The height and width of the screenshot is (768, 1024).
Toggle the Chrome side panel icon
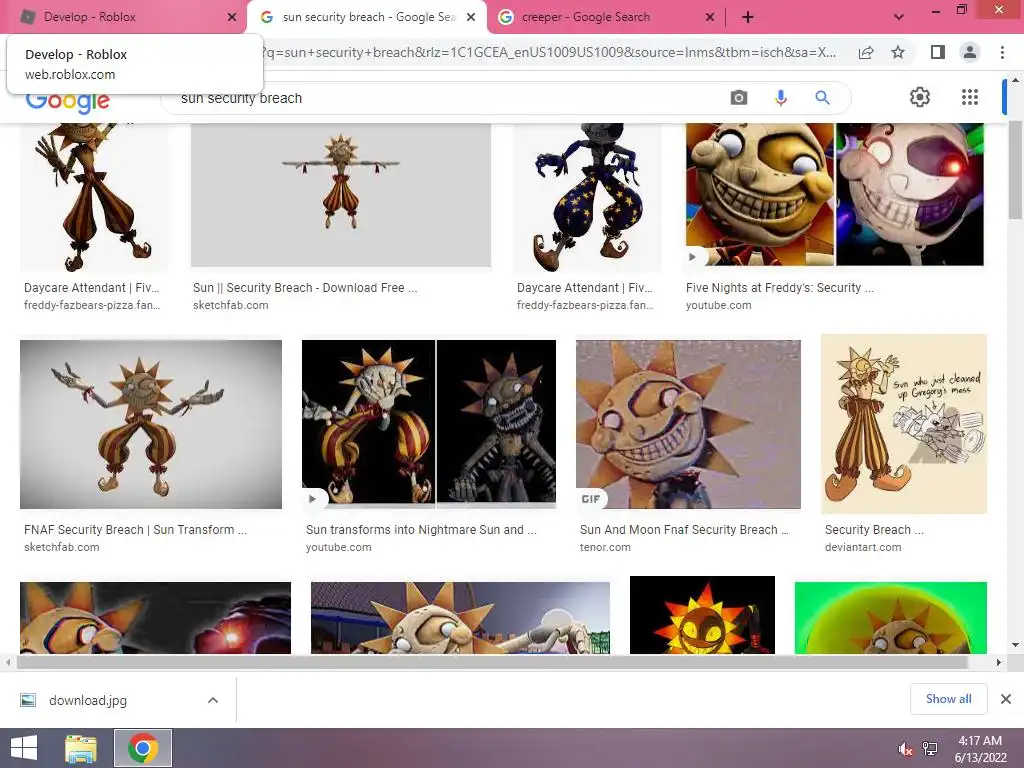[x=938, y=52]
